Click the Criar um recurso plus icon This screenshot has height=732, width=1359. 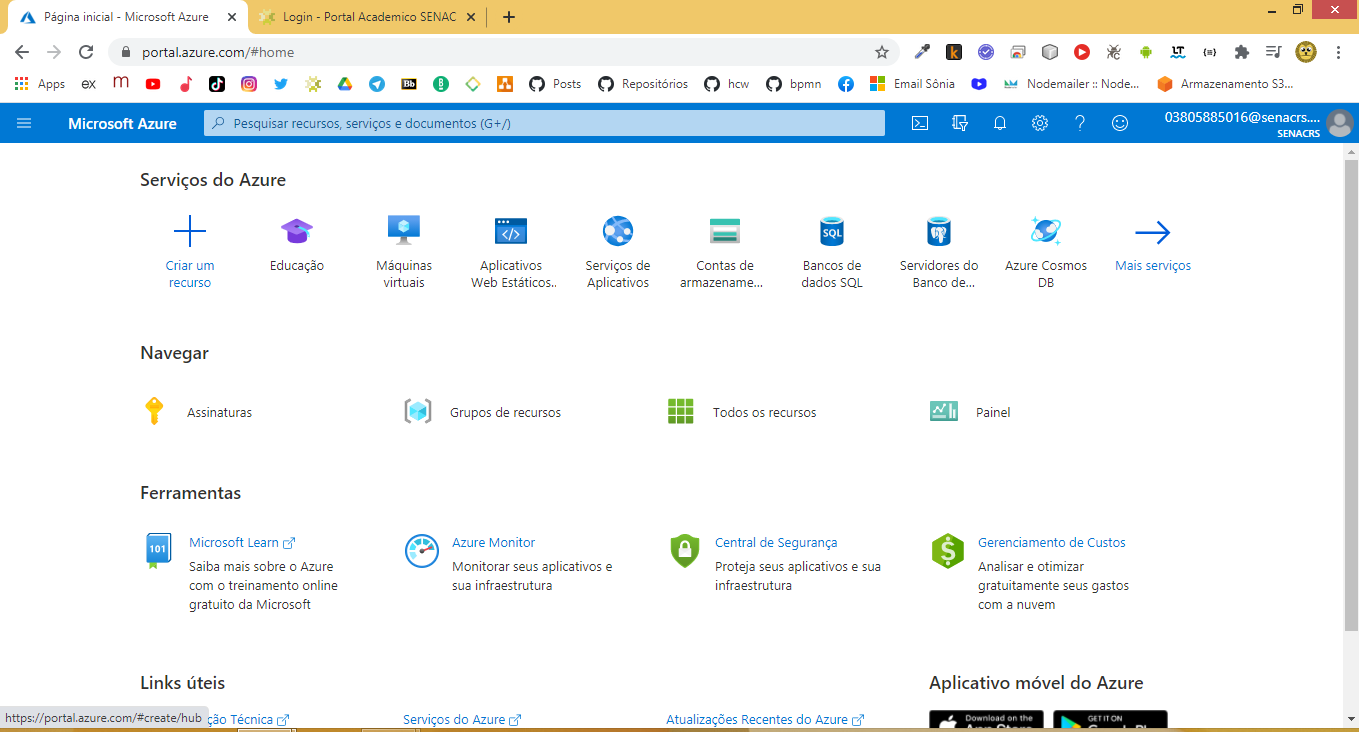(190, 232)
